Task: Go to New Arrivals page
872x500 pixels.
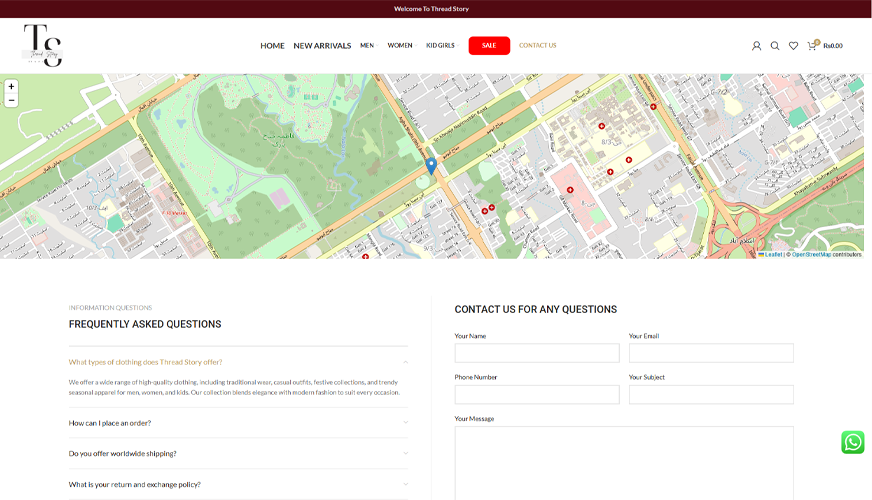Action: tap(322, 46)
